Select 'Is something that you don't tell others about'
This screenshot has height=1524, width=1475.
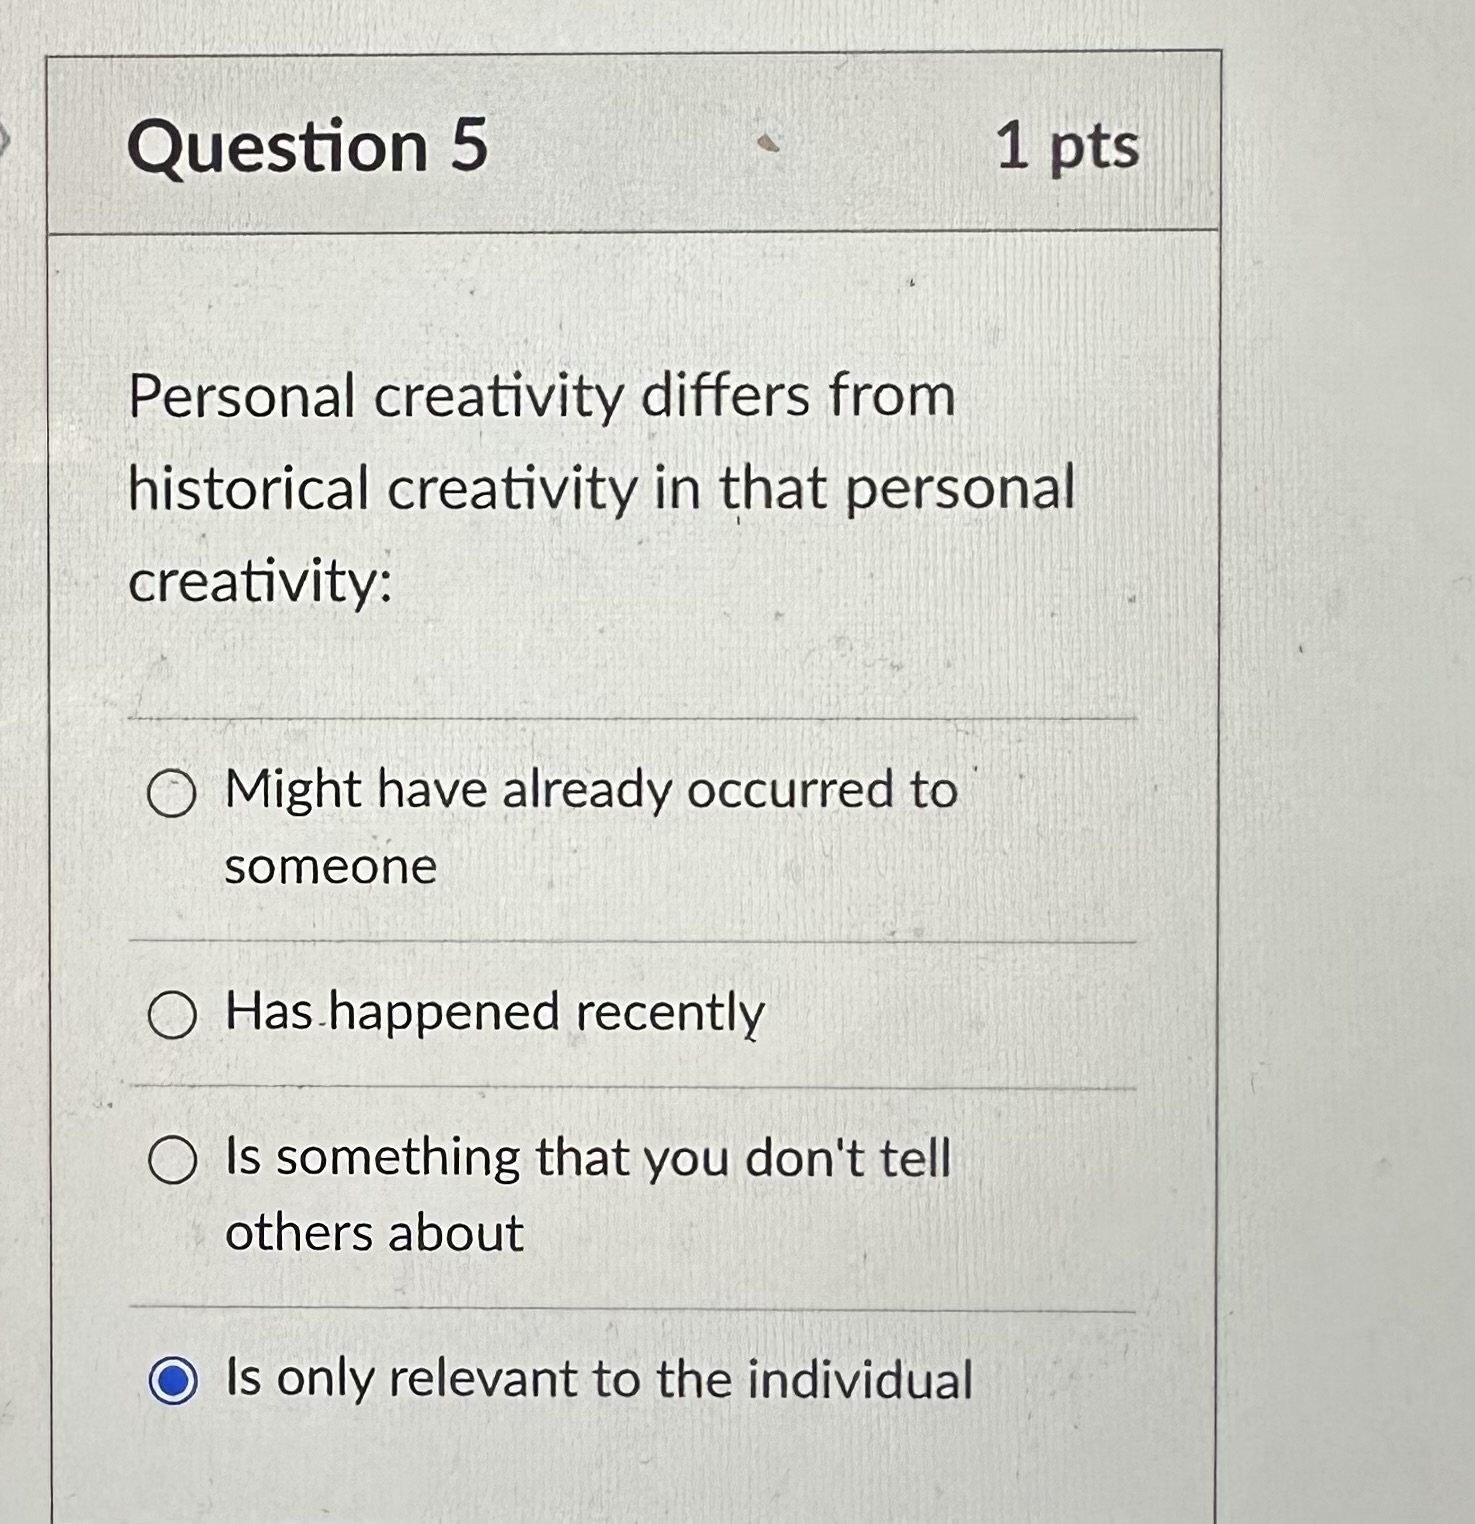(175, 1160)
